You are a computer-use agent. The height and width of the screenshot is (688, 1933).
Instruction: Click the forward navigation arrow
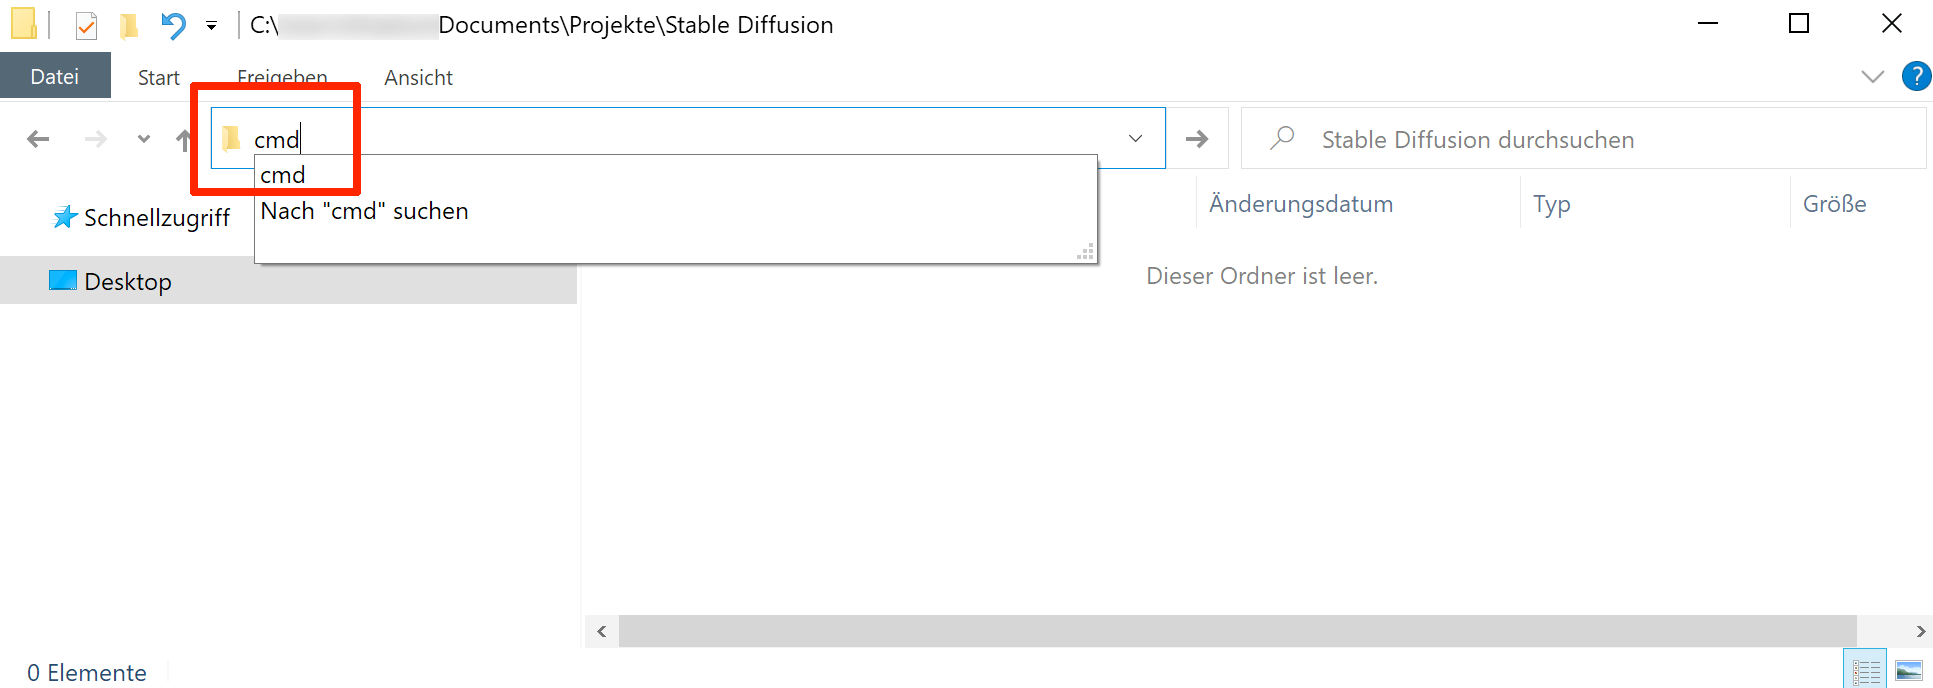96,139
